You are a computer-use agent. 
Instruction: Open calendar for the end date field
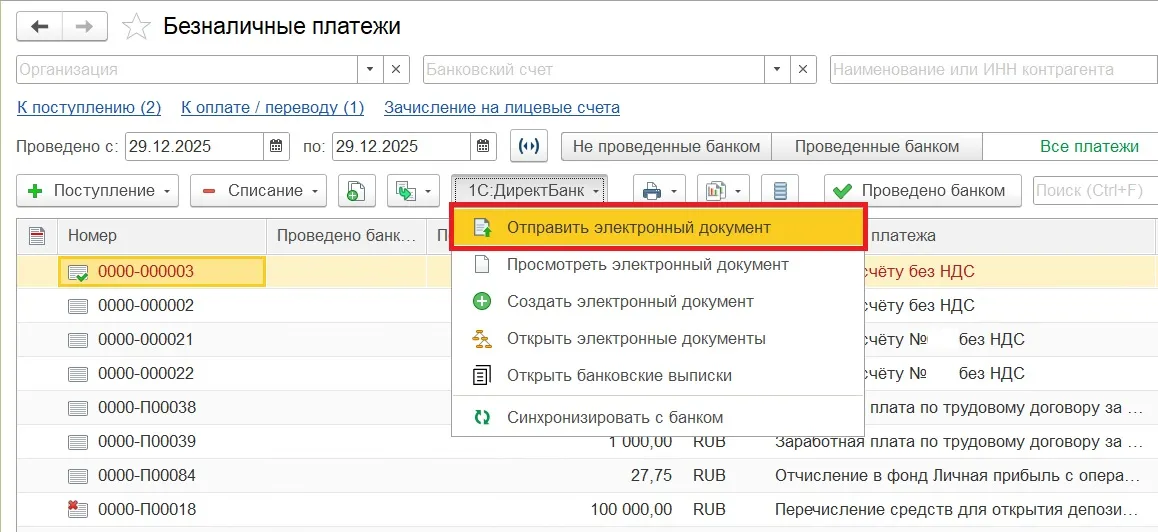pos(484,146)
